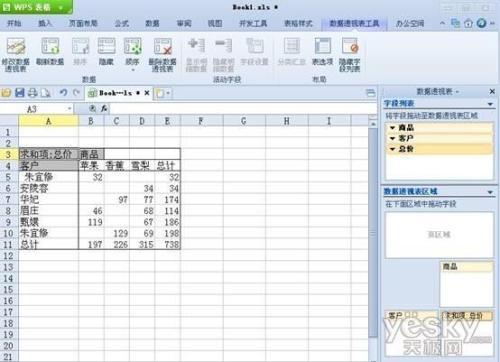This screenshot has height=362, width=500.
Task: Close the Book1.xls document tab
Action: [147, 93]
